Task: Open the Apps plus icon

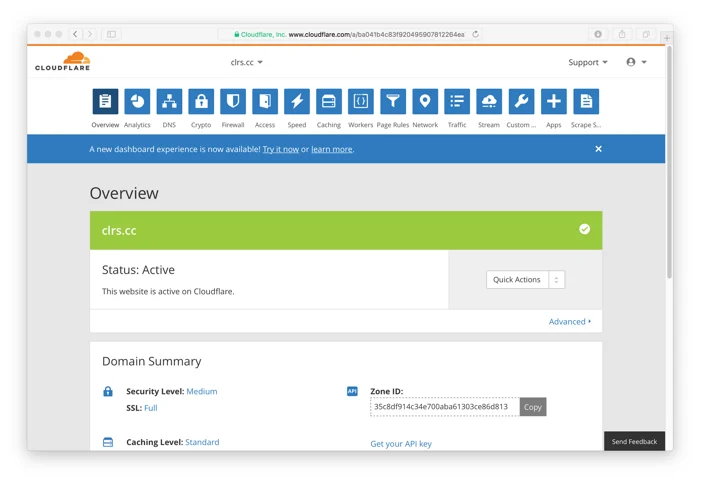Action: (x=554, y=101)
